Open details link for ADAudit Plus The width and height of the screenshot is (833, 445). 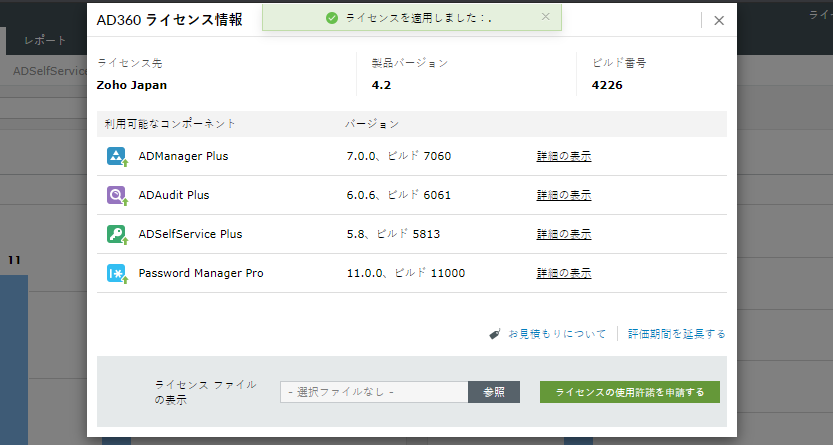click(564, 195)
